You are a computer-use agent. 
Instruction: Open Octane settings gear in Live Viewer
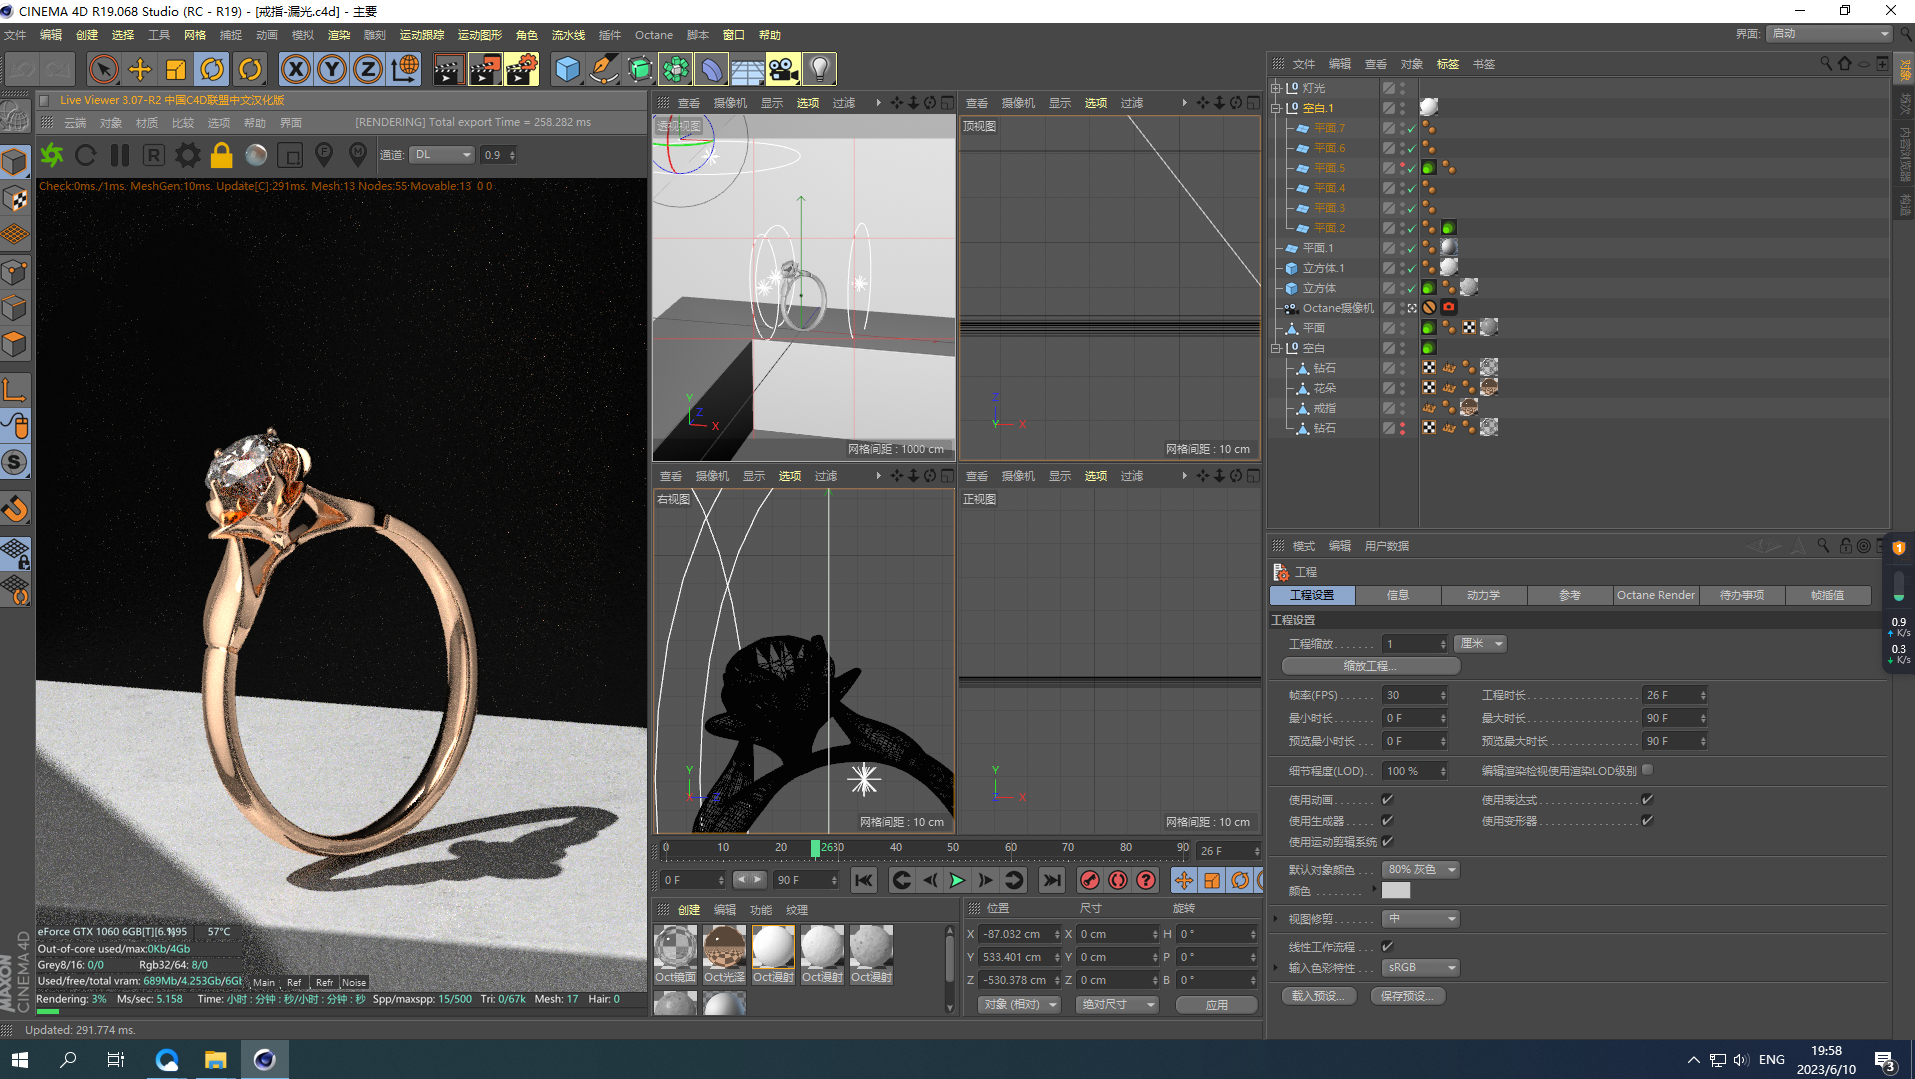tap(187, 155)
